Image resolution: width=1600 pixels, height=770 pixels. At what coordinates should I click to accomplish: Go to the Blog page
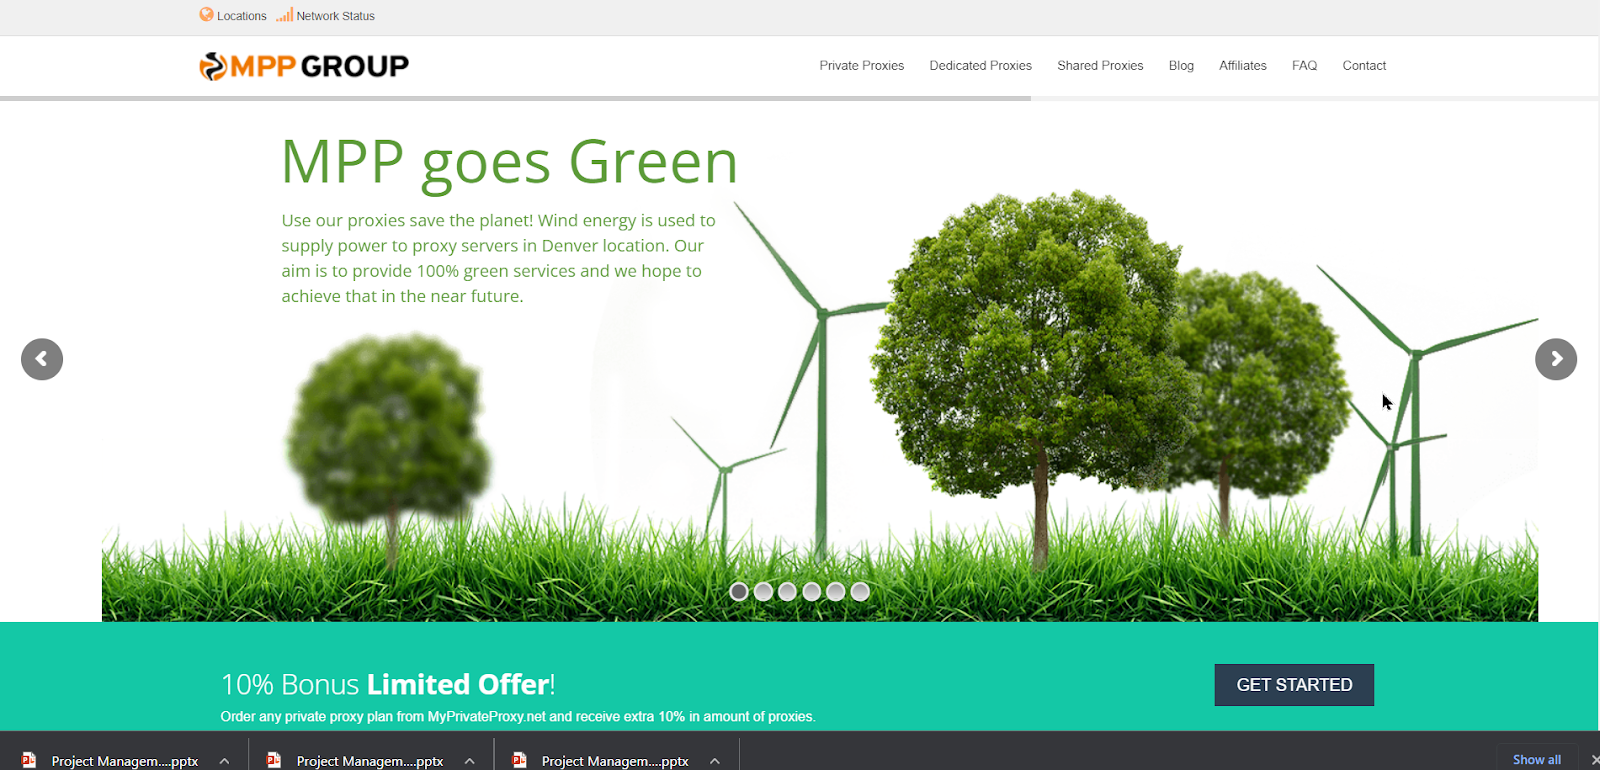pos(1181,66)
